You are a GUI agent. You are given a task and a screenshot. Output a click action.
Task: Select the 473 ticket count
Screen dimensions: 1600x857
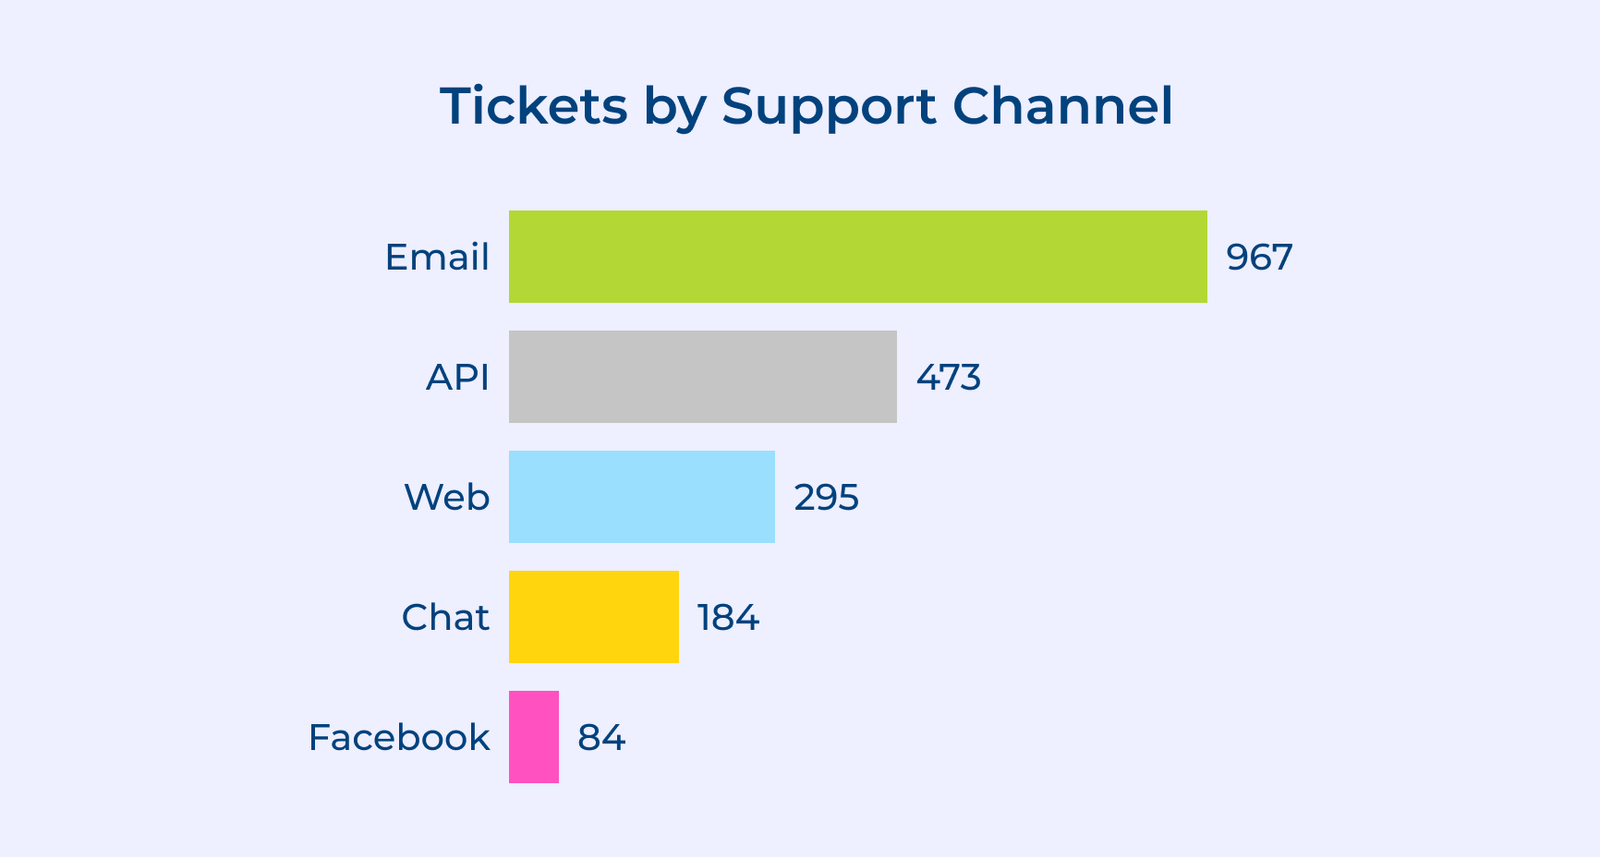pos(948,377)
